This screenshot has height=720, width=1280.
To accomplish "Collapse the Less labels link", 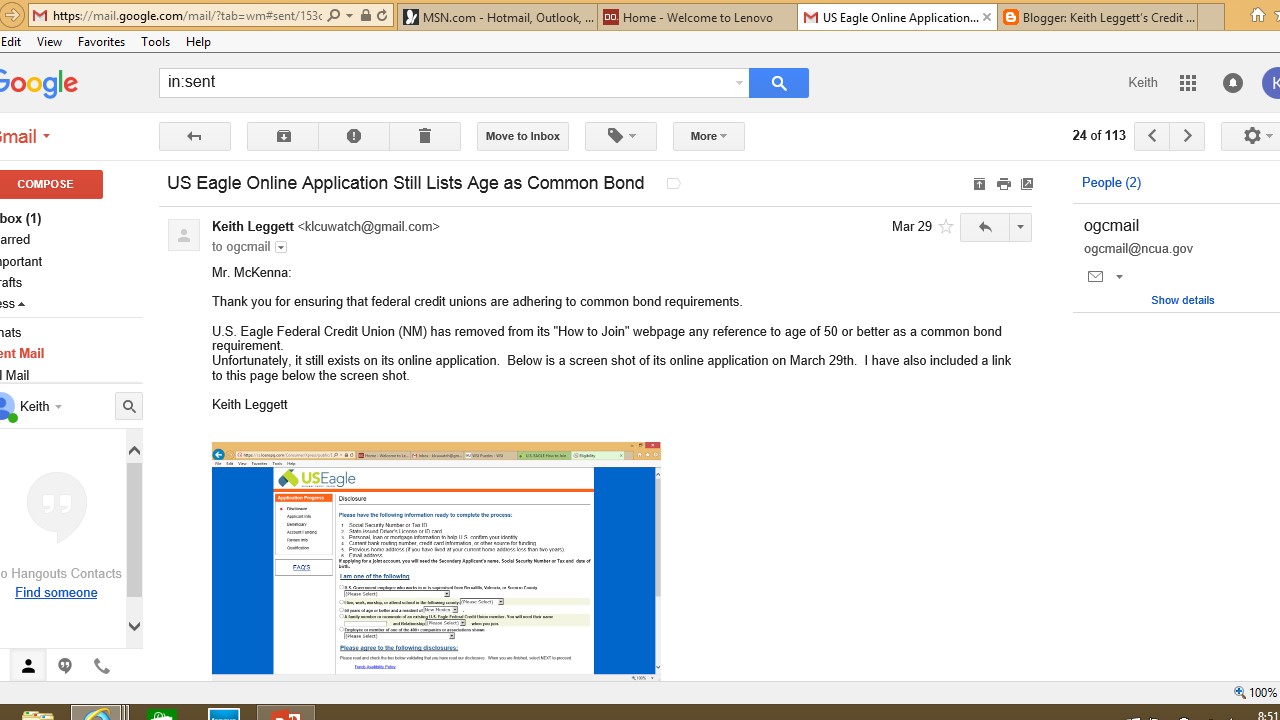I will [12, 303].
